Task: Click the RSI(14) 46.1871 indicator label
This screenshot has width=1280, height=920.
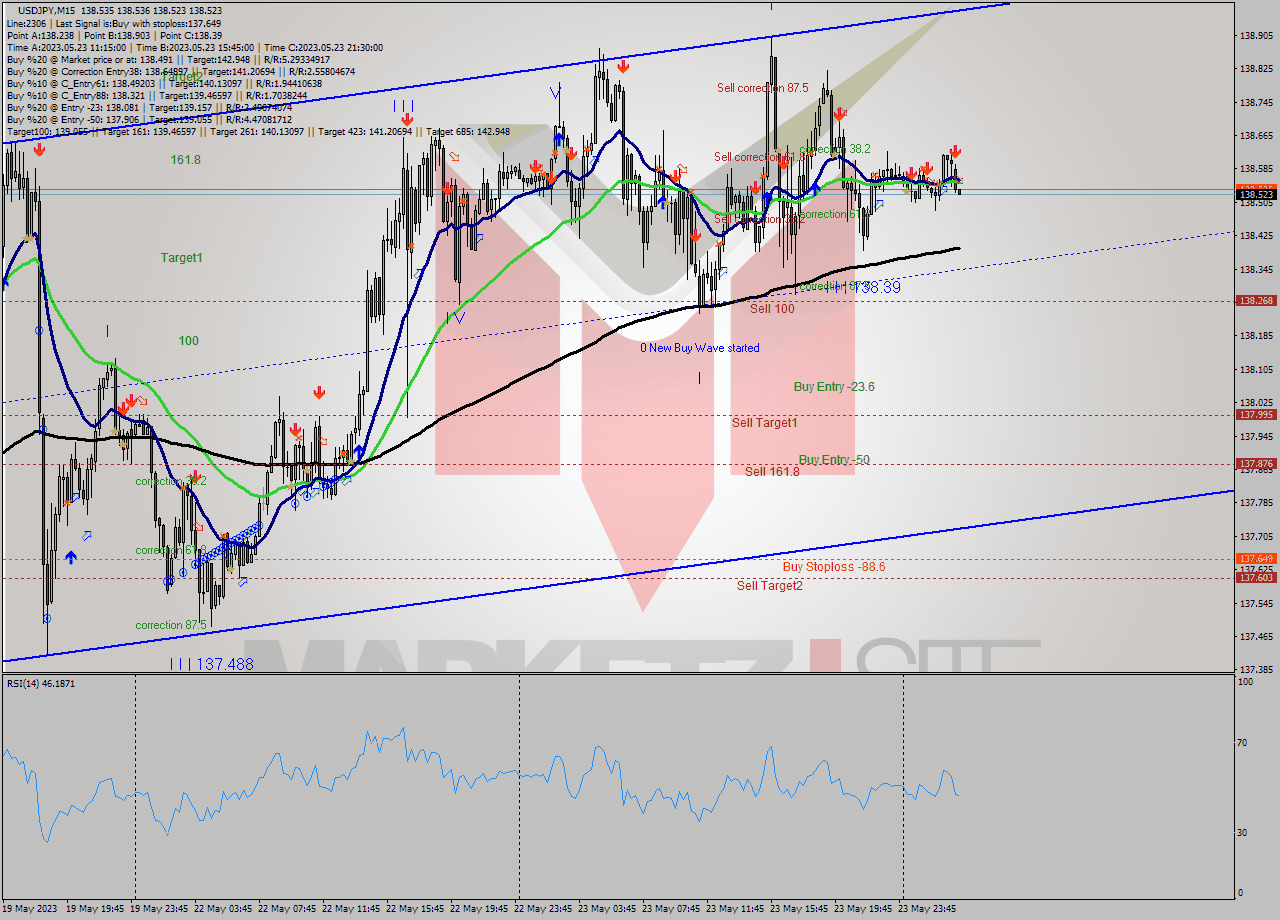Action: click(40, 684)
